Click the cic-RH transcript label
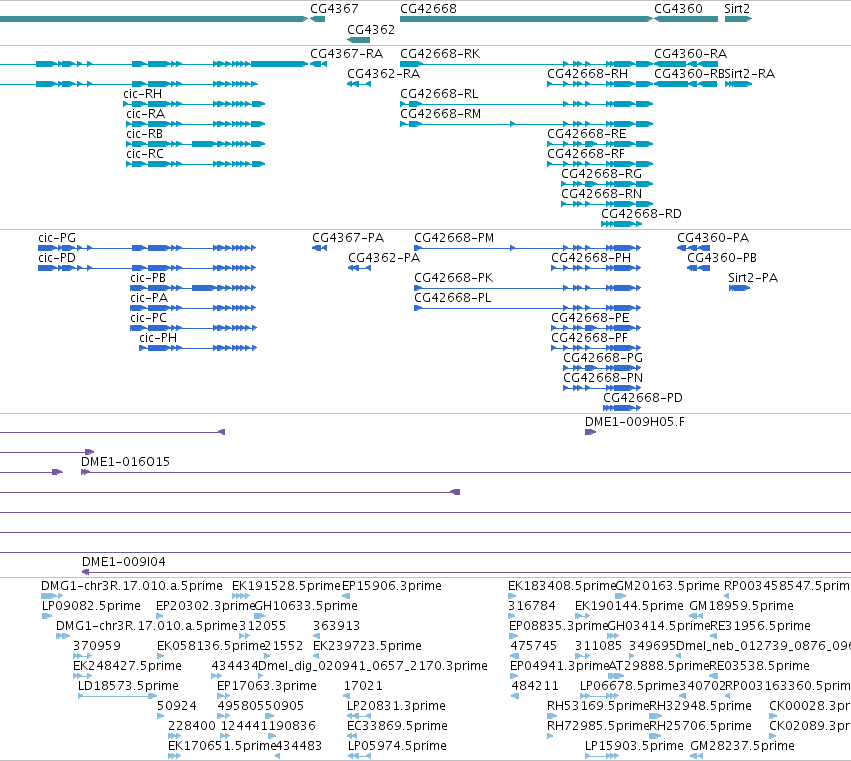Image resolution: width=851 pixels, height=761 pixels. tap(142, 94)
